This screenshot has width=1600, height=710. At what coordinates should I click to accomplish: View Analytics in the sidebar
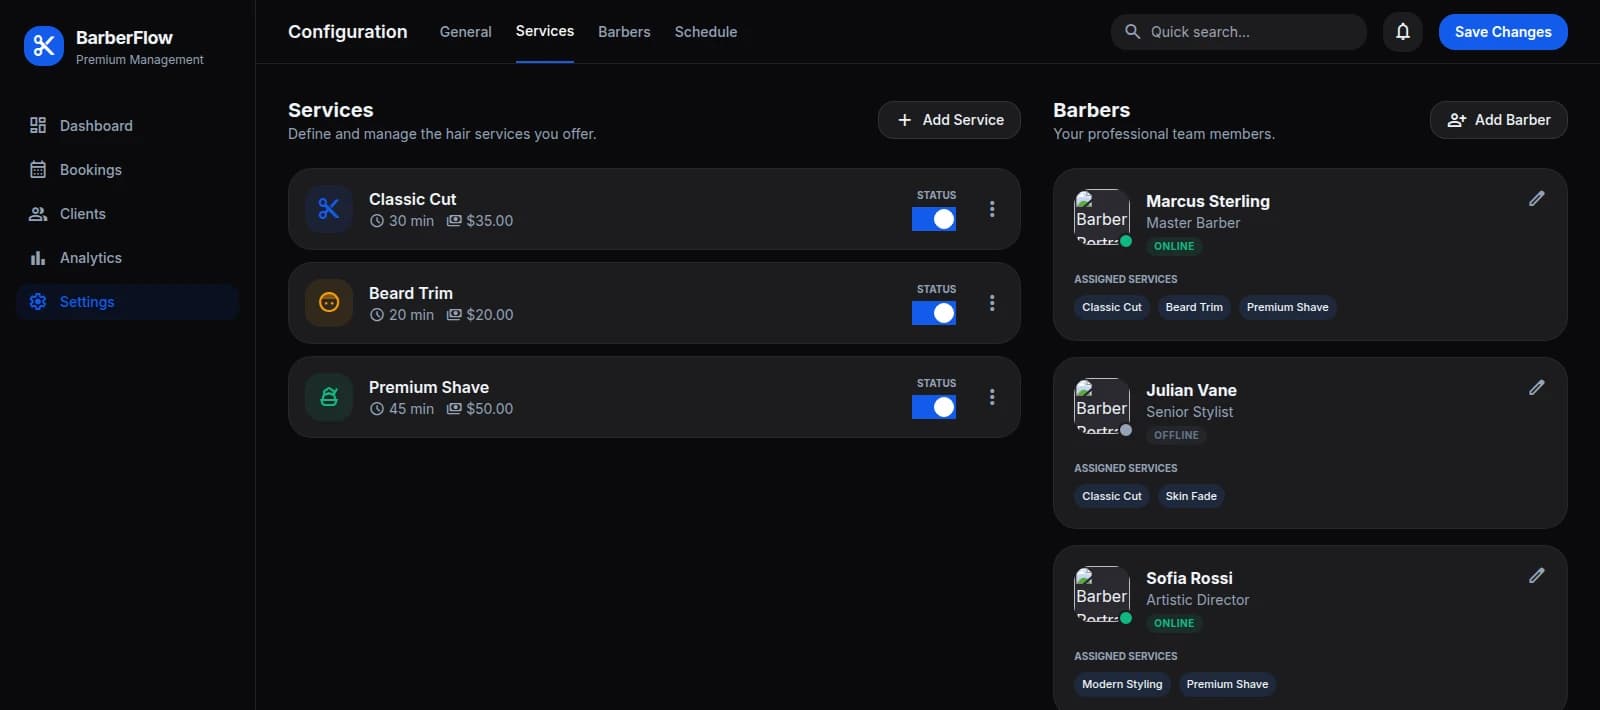click(x=127, y=258)
